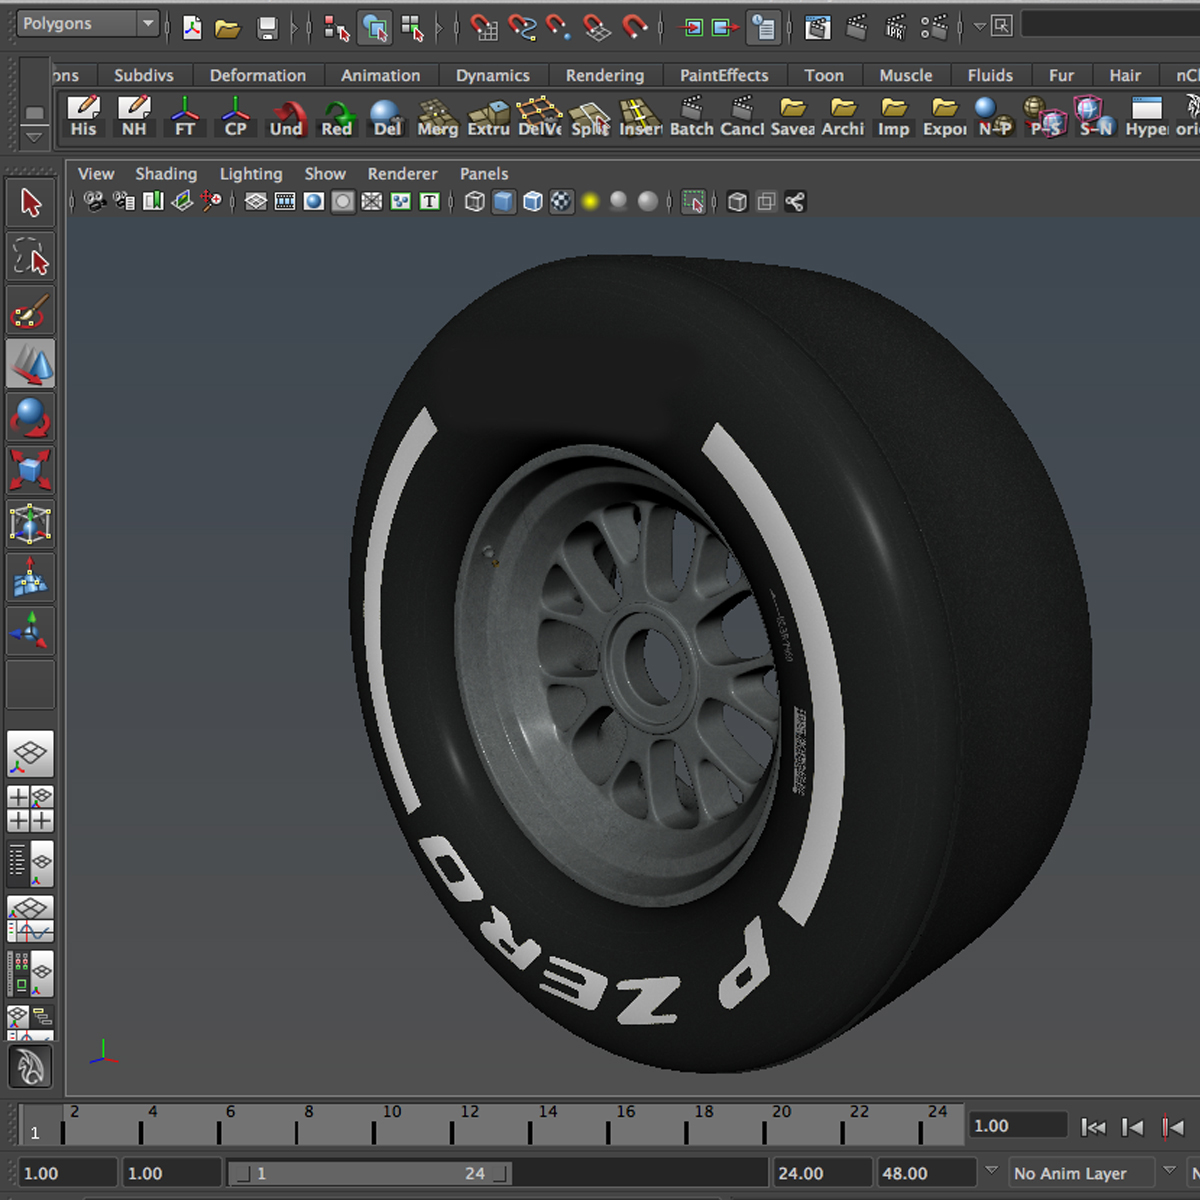Switch to Hypershade/Persp layout

click(x=30, y=974)
